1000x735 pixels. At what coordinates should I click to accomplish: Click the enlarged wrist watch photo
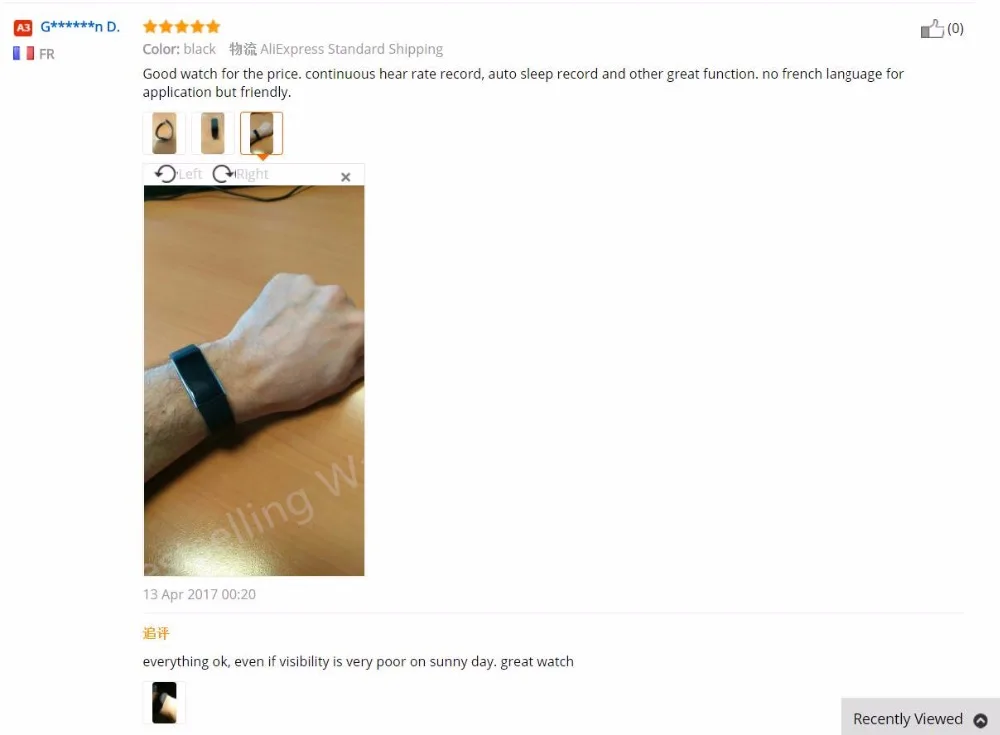[x=254, y=381]
